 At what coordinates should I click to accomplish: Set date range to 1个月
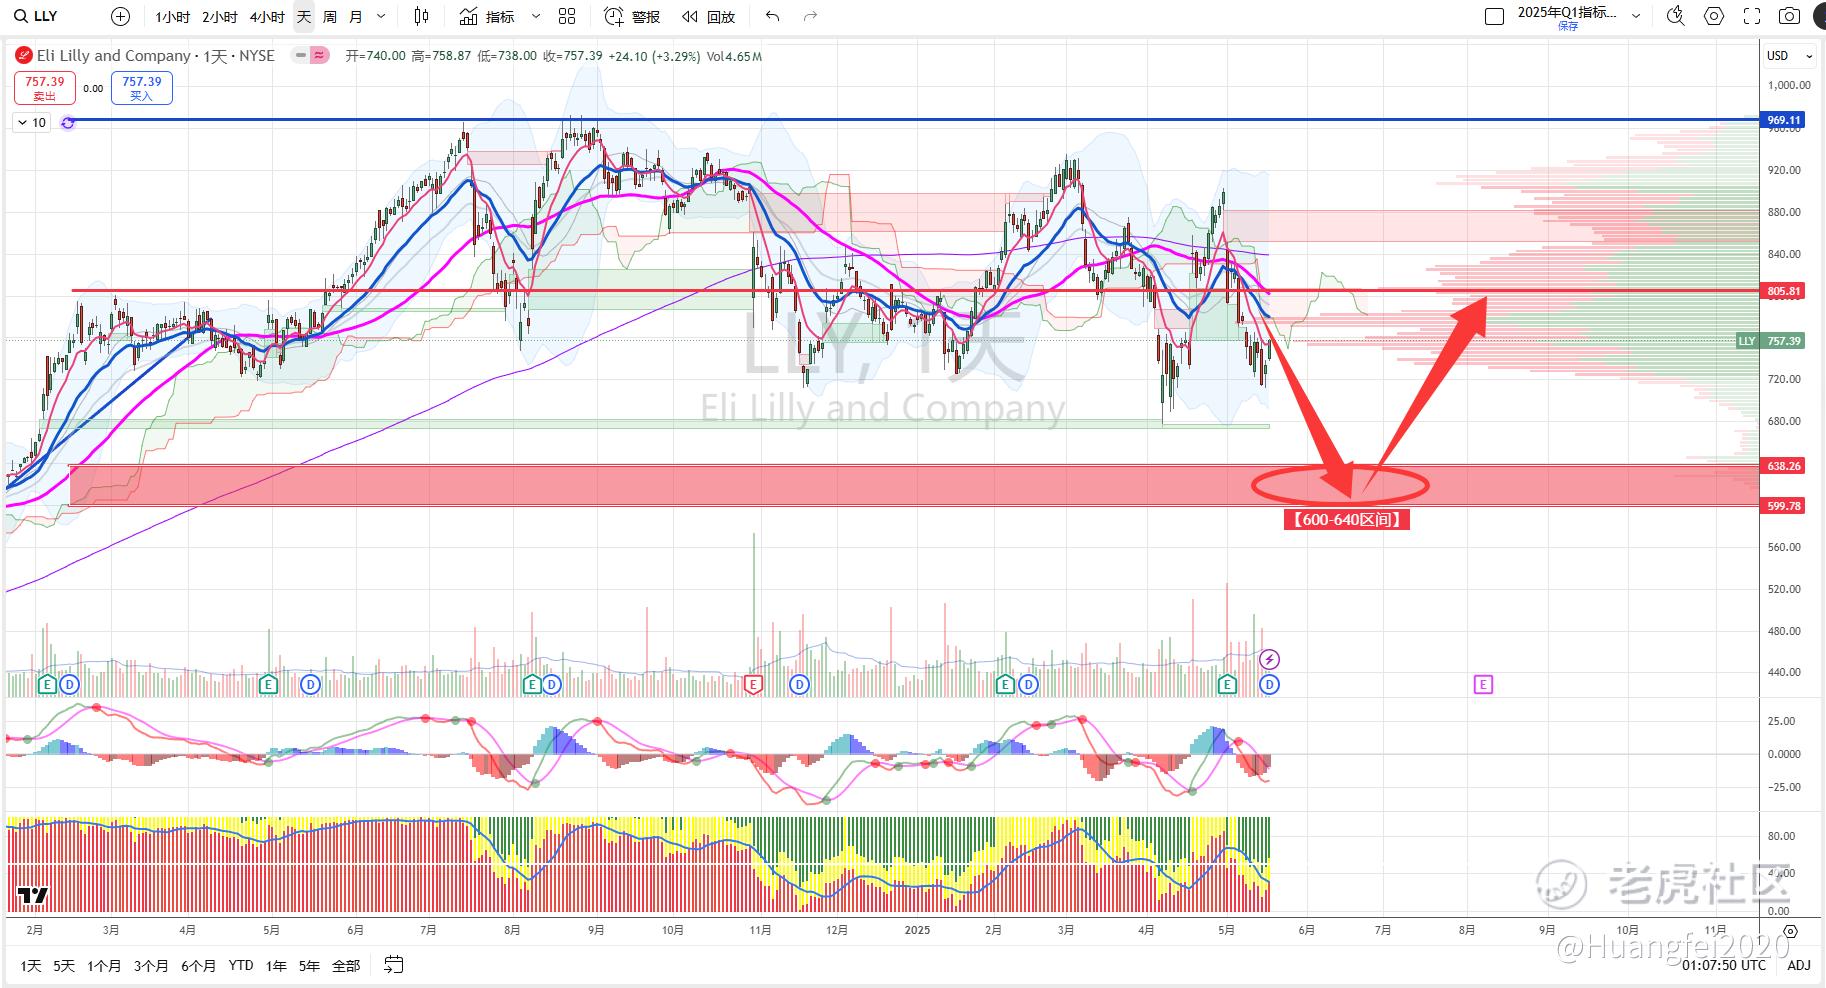(x=104, y=965)
